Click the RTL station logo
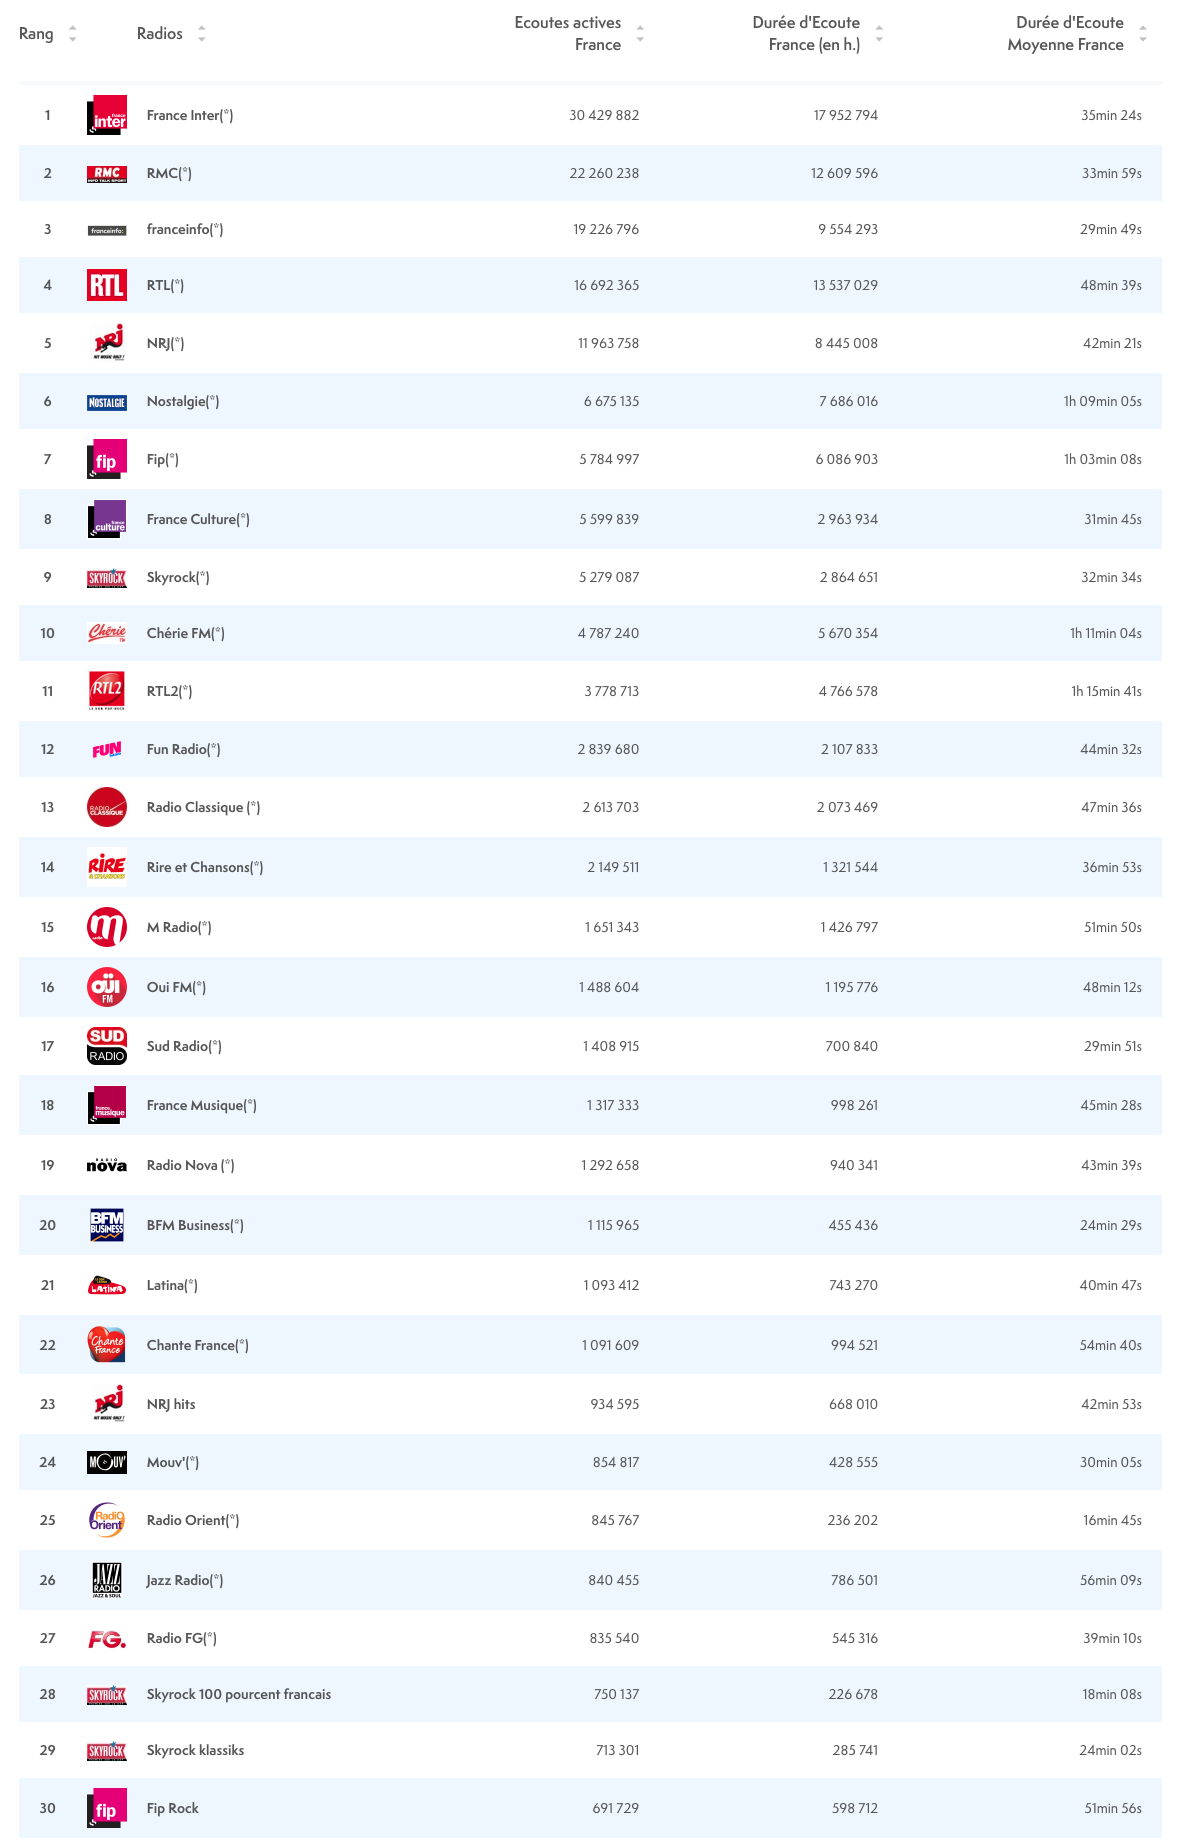Viewport: 1178px width, 1845px height. 107,284
